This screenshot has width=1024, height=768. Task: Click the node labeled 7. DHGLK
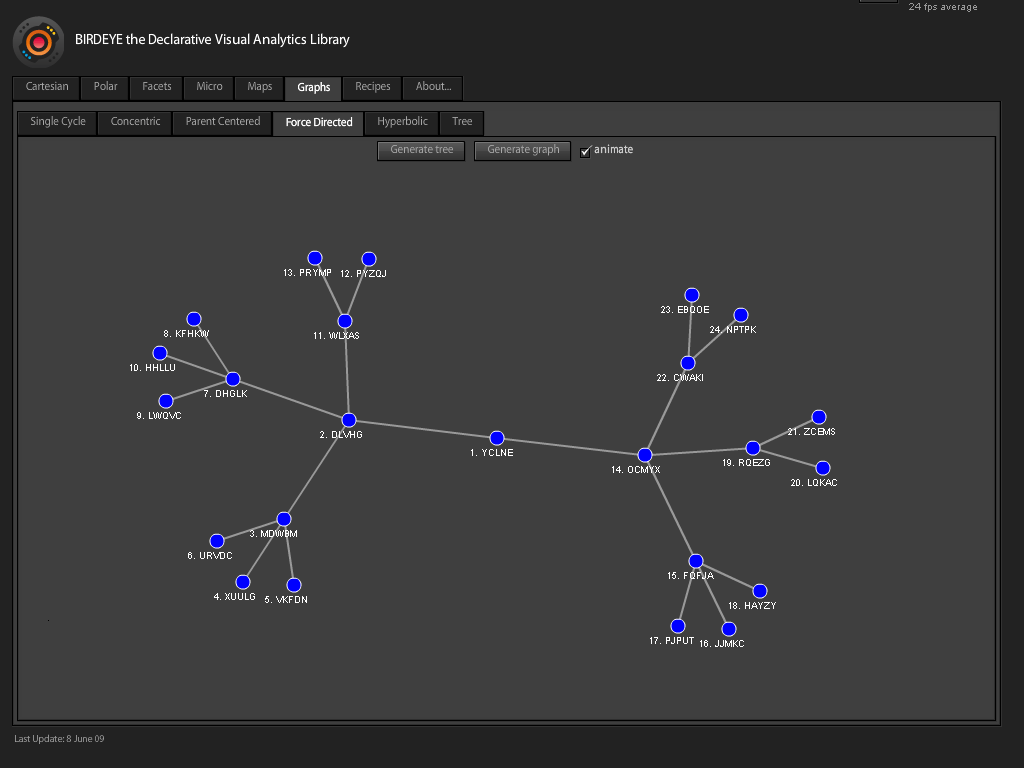[233, 379]
